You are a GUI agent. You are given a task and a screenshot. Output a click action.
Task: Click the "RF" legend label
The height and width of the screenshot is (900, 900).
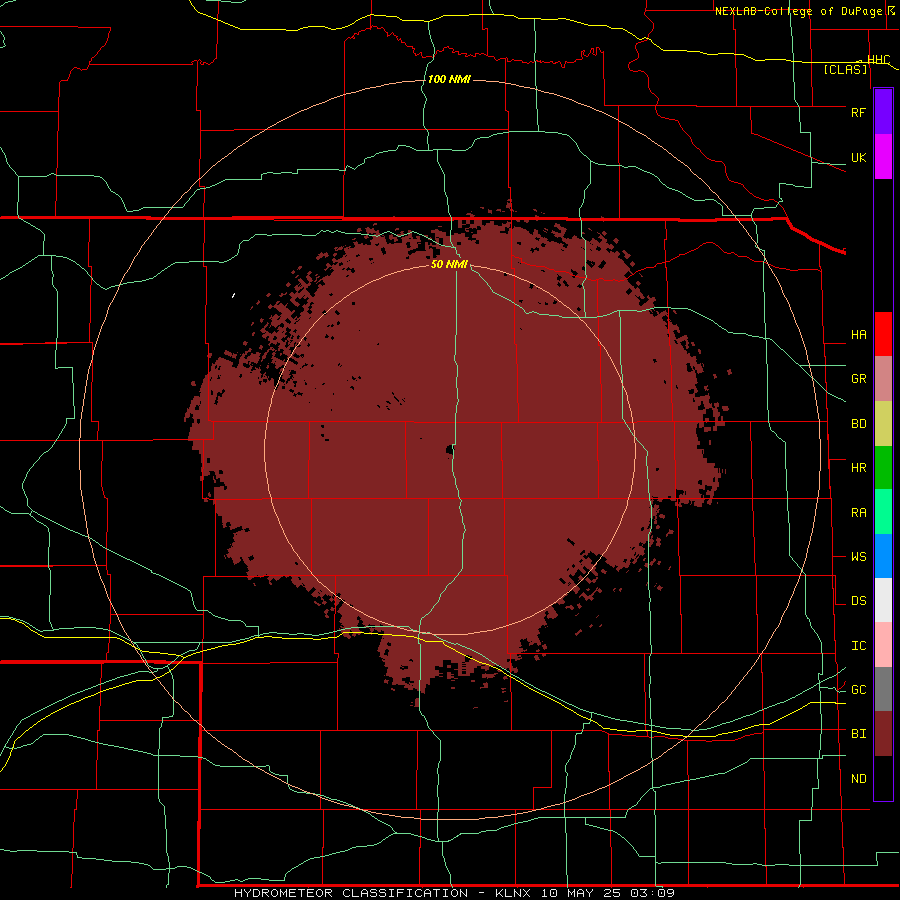(858, 112)
